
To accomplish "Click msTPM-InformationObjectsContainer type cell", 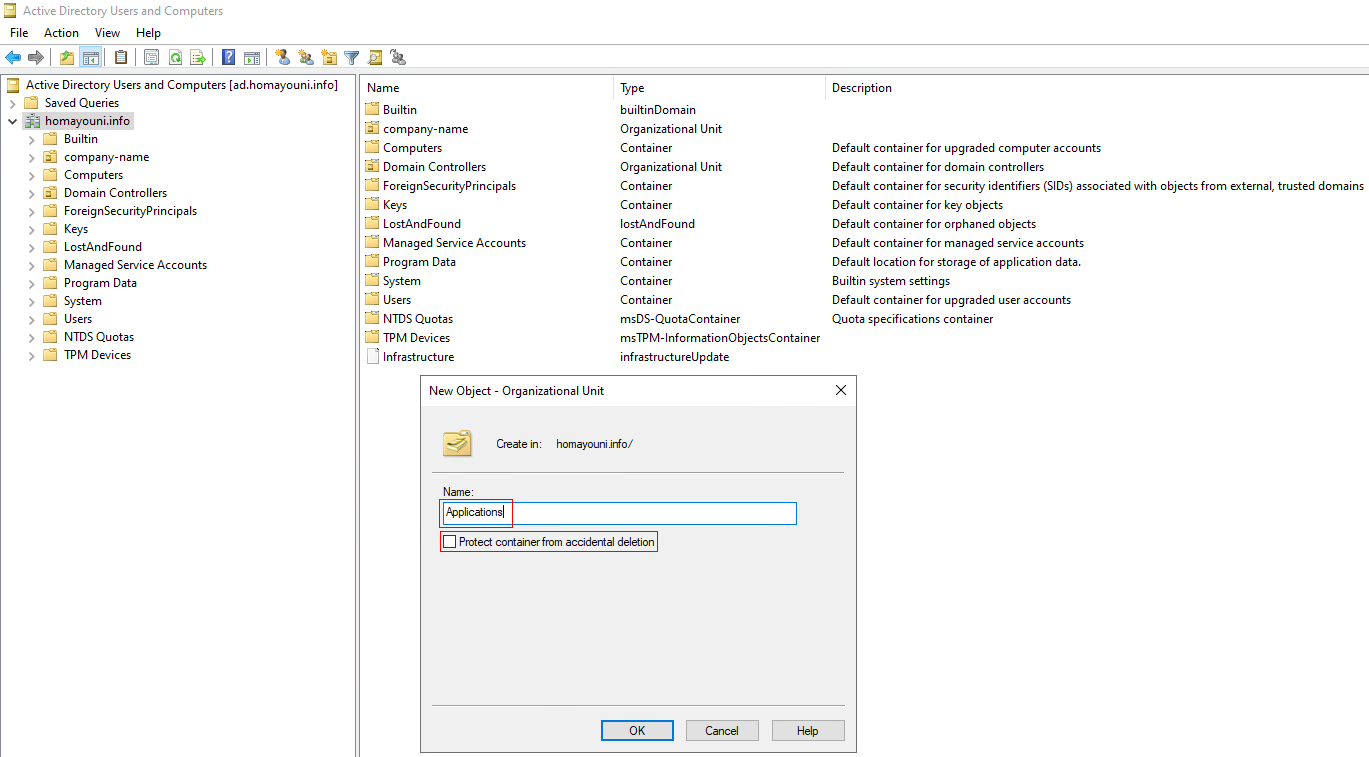I will tap(720, 338).
